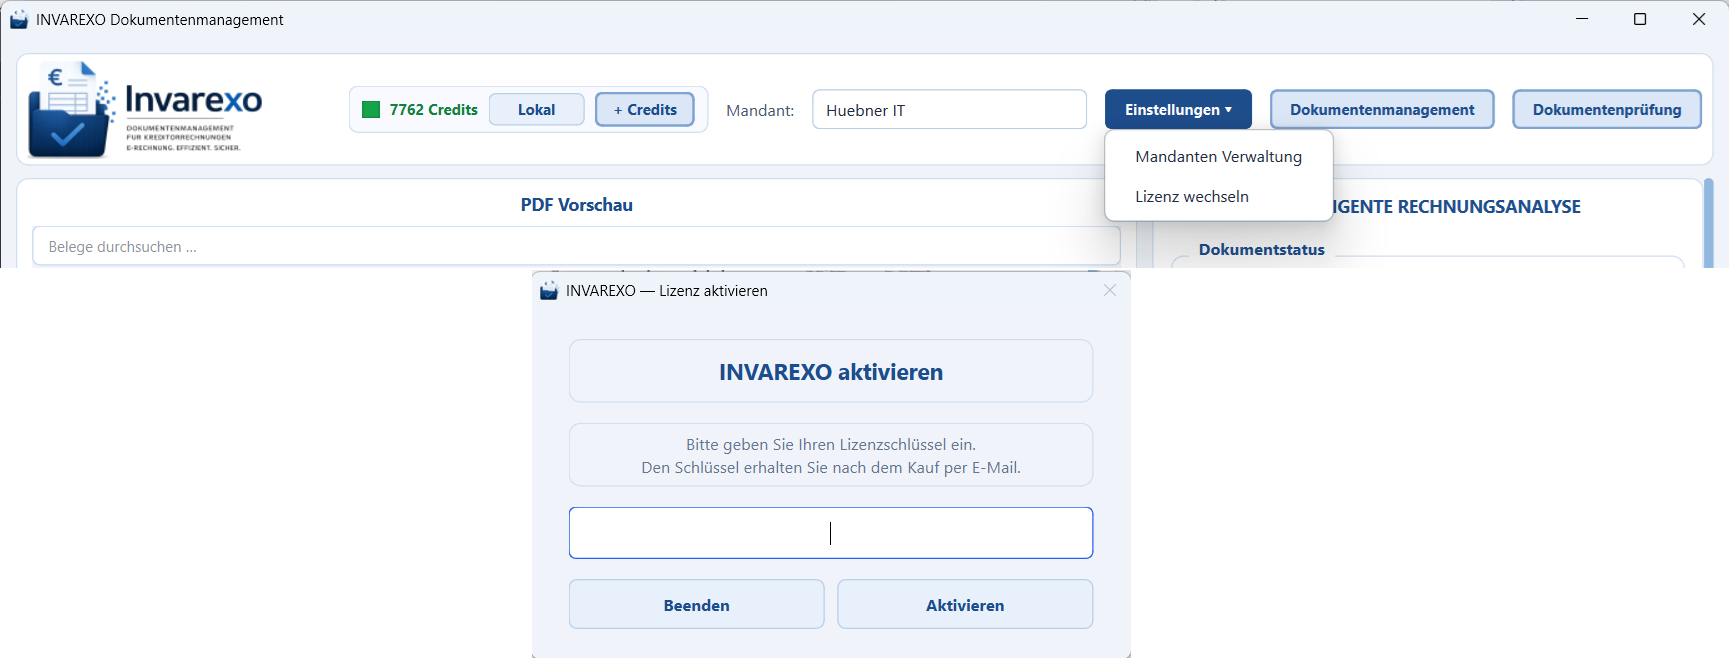Click the Lokal button
The height and width of the screenshot is (669, 1729).
click(x=536, y=110)
